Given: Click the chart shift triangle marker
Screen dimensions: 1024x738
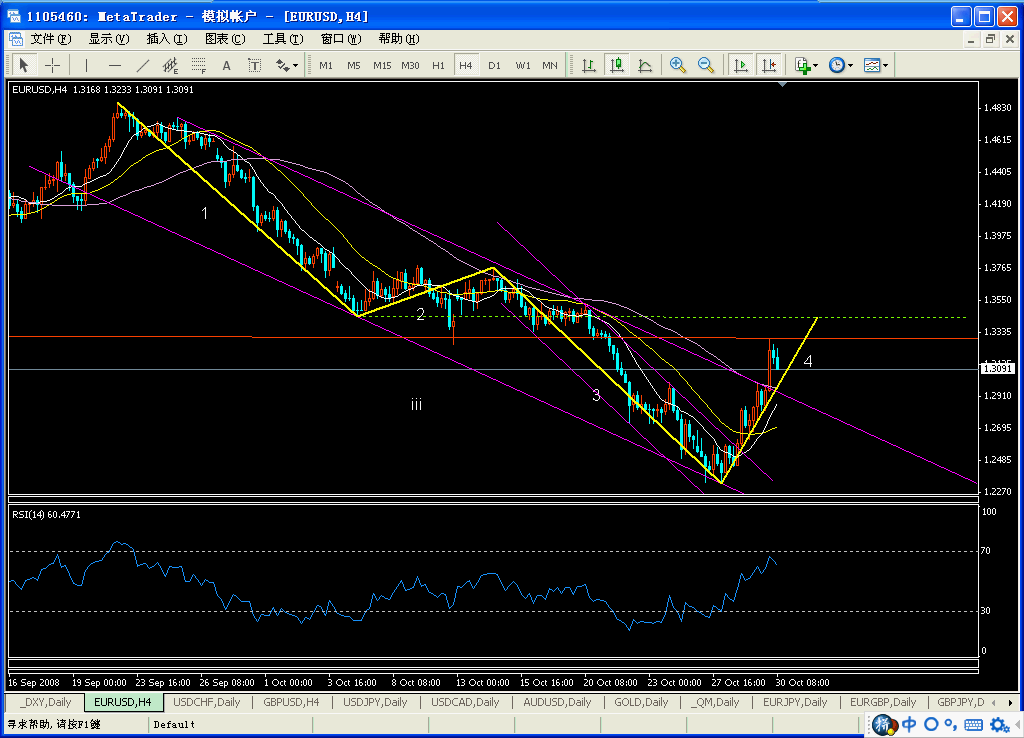Looking at the screenshot, I should 782,84.
